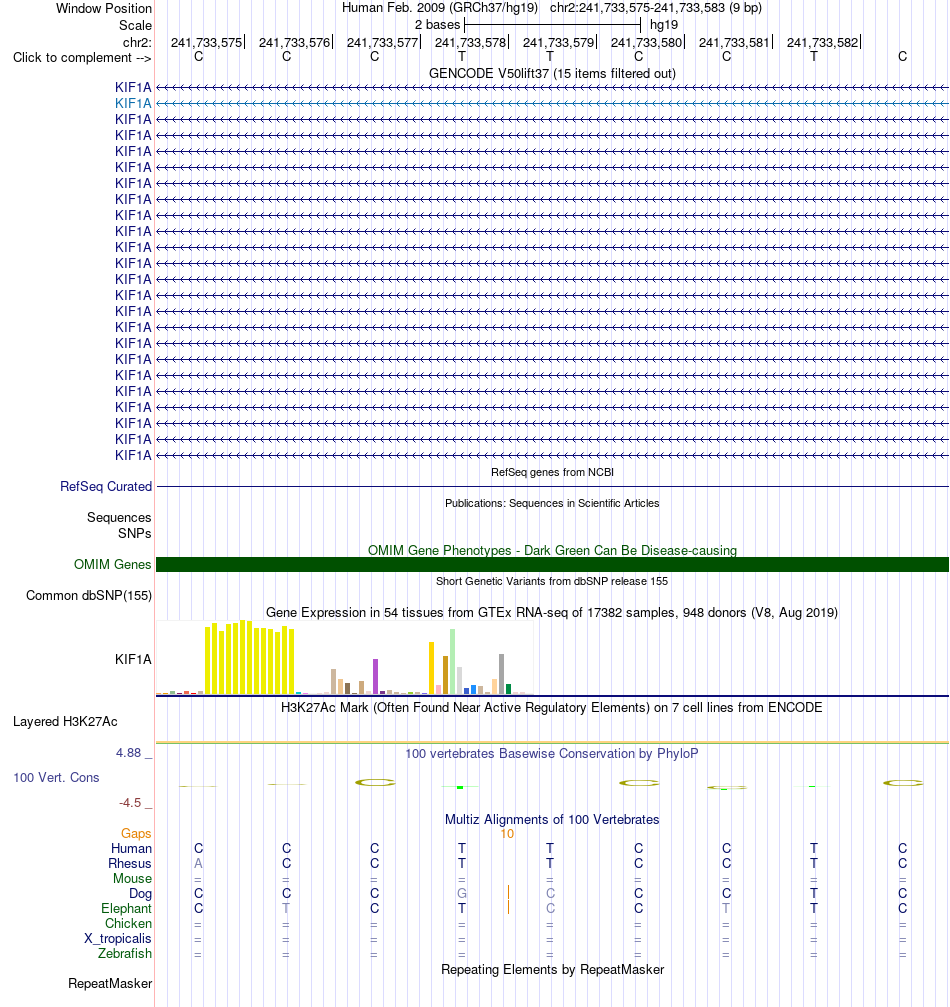Open the OMIM Gene Phenotypes title
The width and height of the screenshot is (950, 1007).
[552, 550]
